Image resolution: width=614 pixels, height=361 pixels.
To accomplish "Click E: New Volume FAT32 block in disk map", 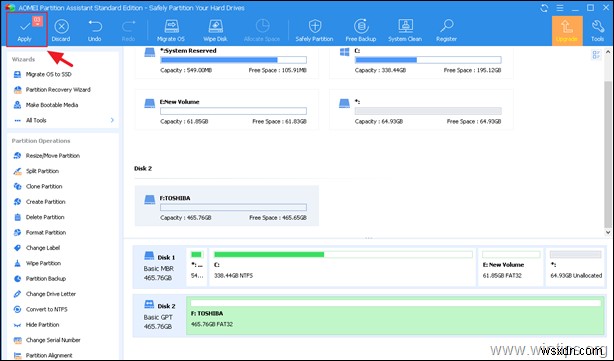I will pyautogui.click(x=511, y=267).
